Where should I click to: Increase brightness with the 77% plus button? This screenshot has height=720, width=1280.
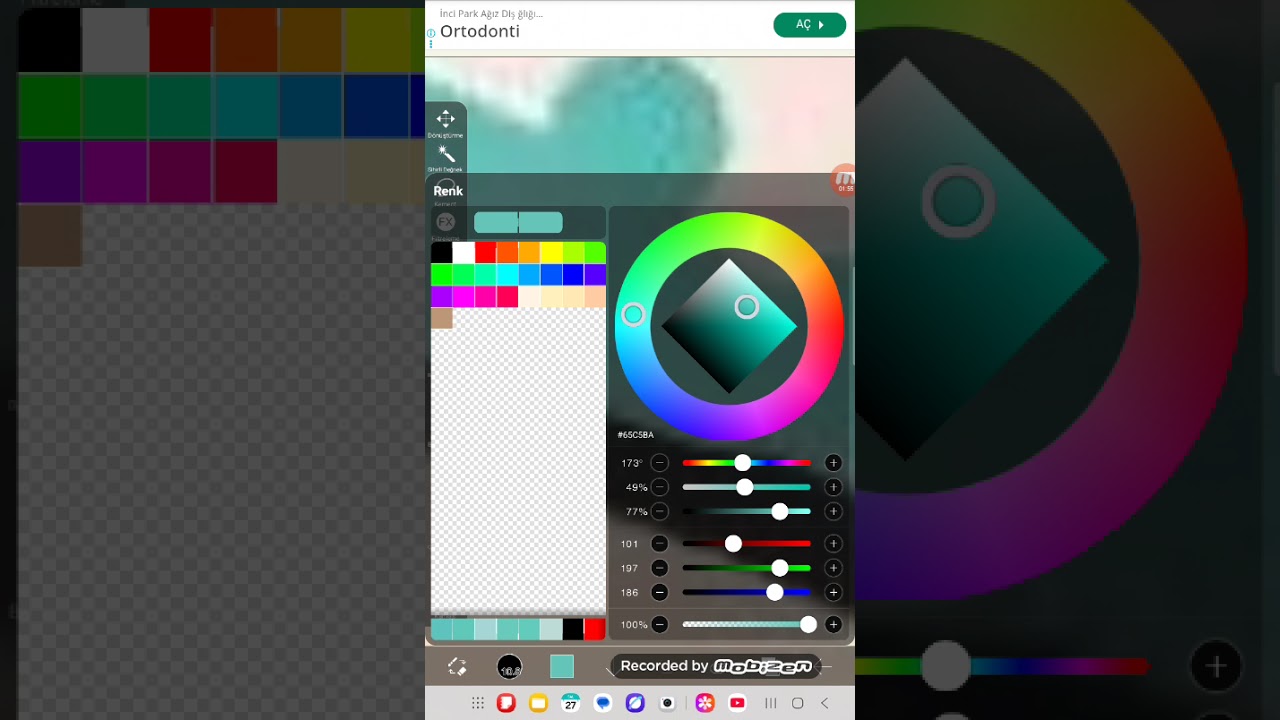833,511
